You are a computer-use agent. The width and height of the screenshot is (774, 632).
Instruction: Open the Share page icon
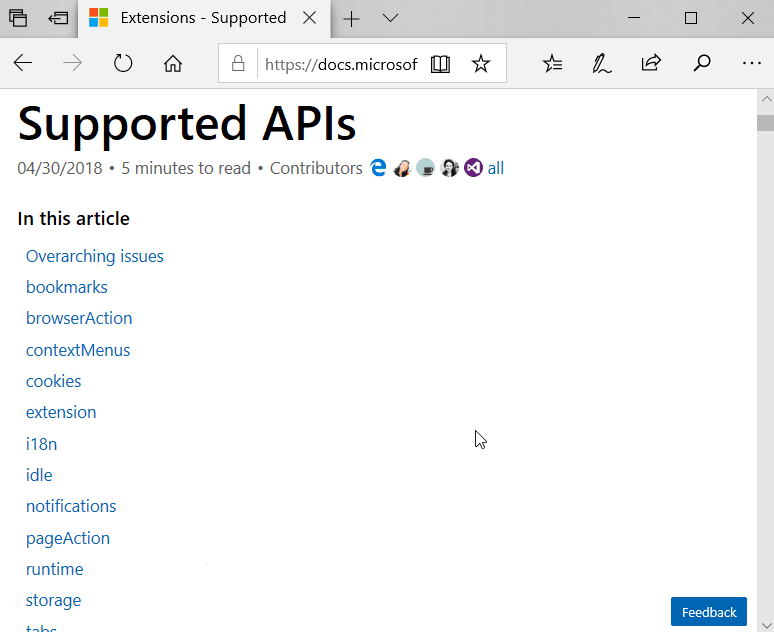click(651, 64)
